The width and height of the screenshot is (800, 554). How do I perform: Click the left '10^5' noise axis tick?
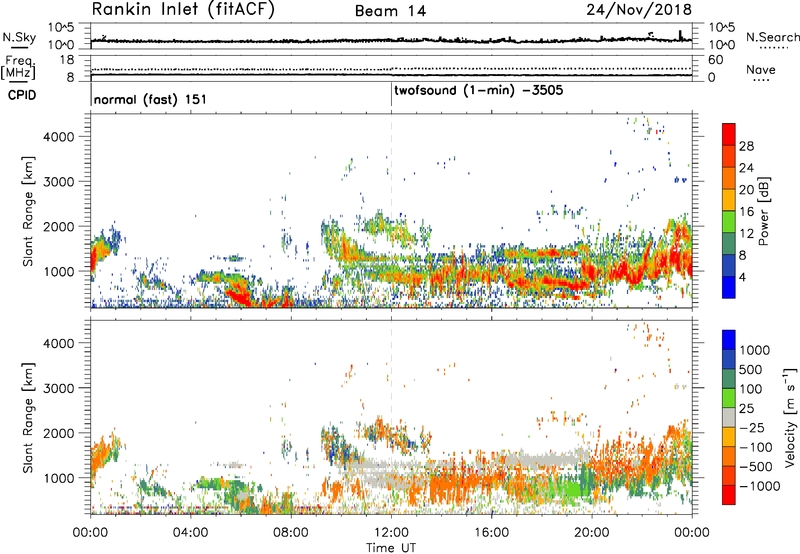coord(61,28)
